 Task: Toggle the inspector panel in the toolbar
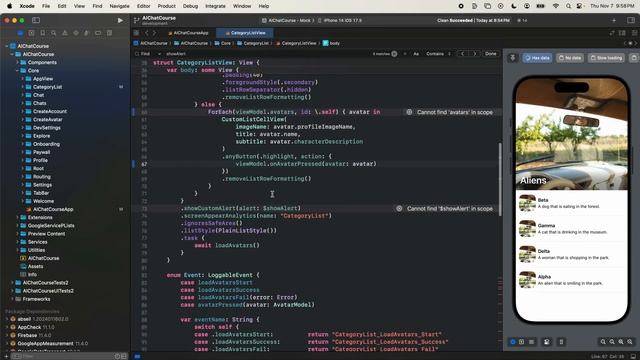click(631, 20)
